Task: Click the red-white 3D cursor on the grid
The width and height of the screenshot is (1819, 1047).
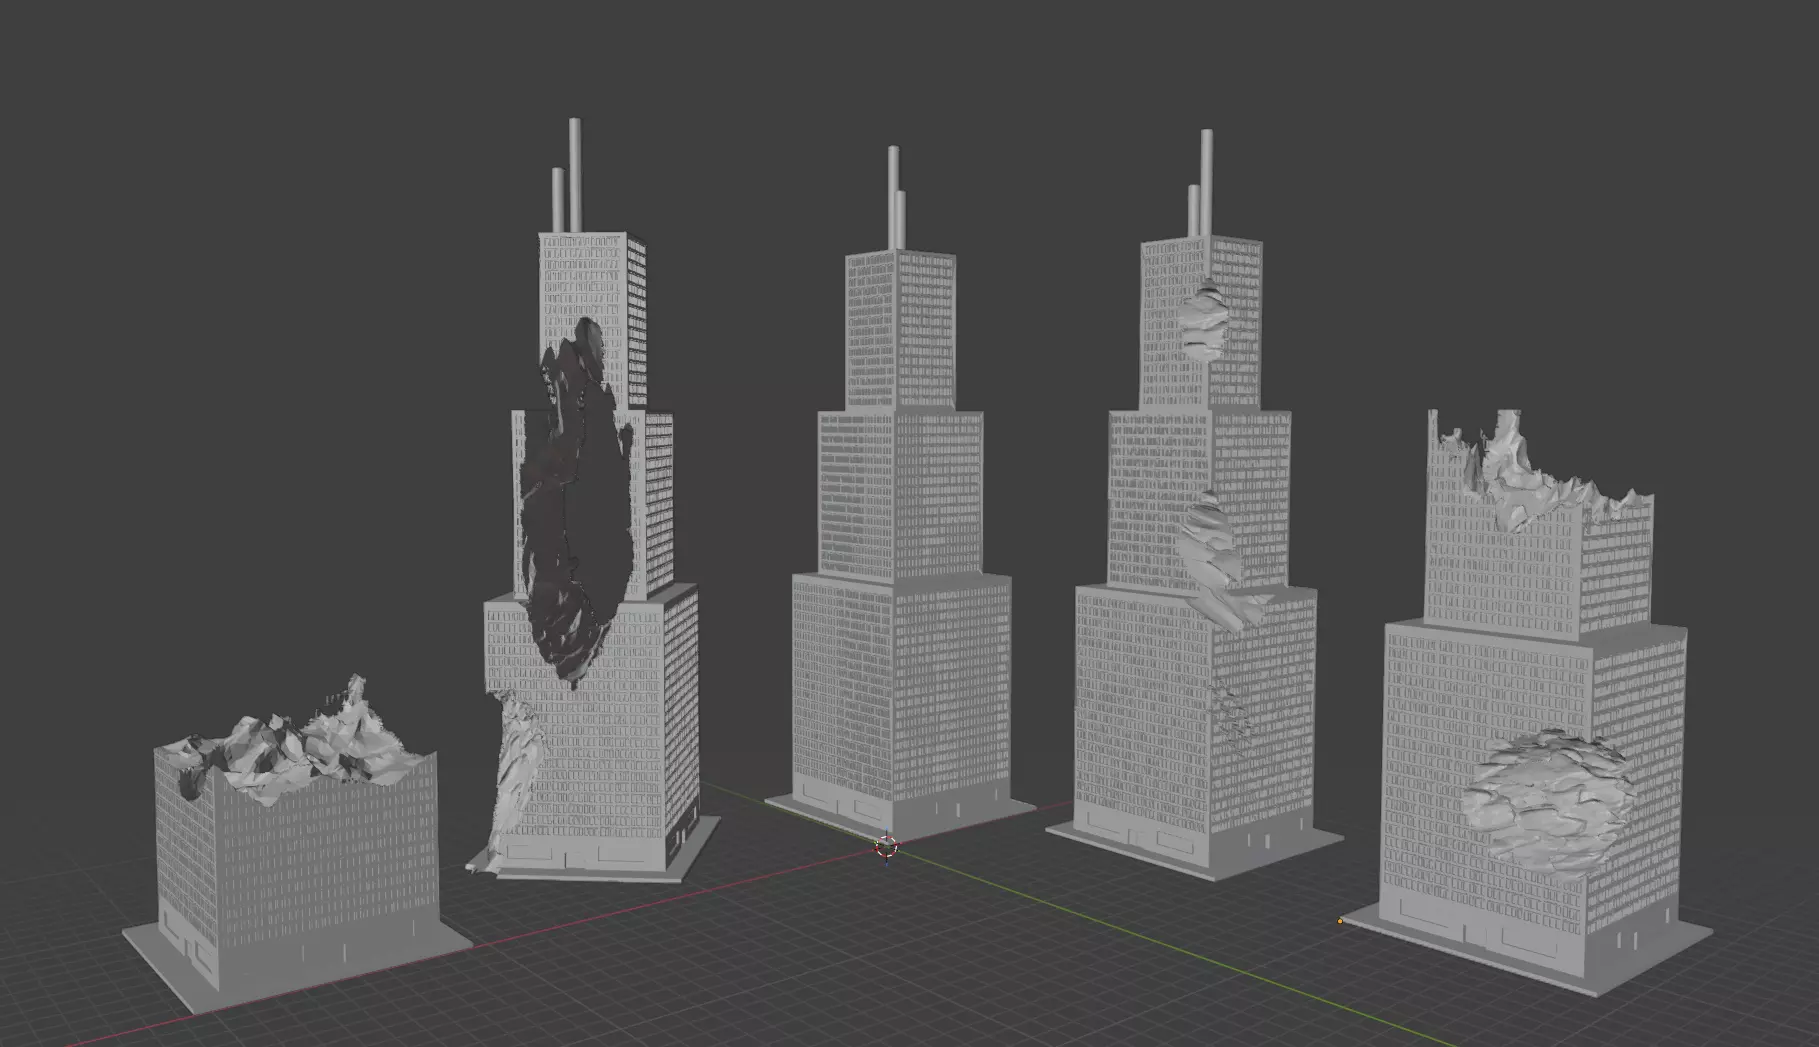Action: click(x=886, y=847)
